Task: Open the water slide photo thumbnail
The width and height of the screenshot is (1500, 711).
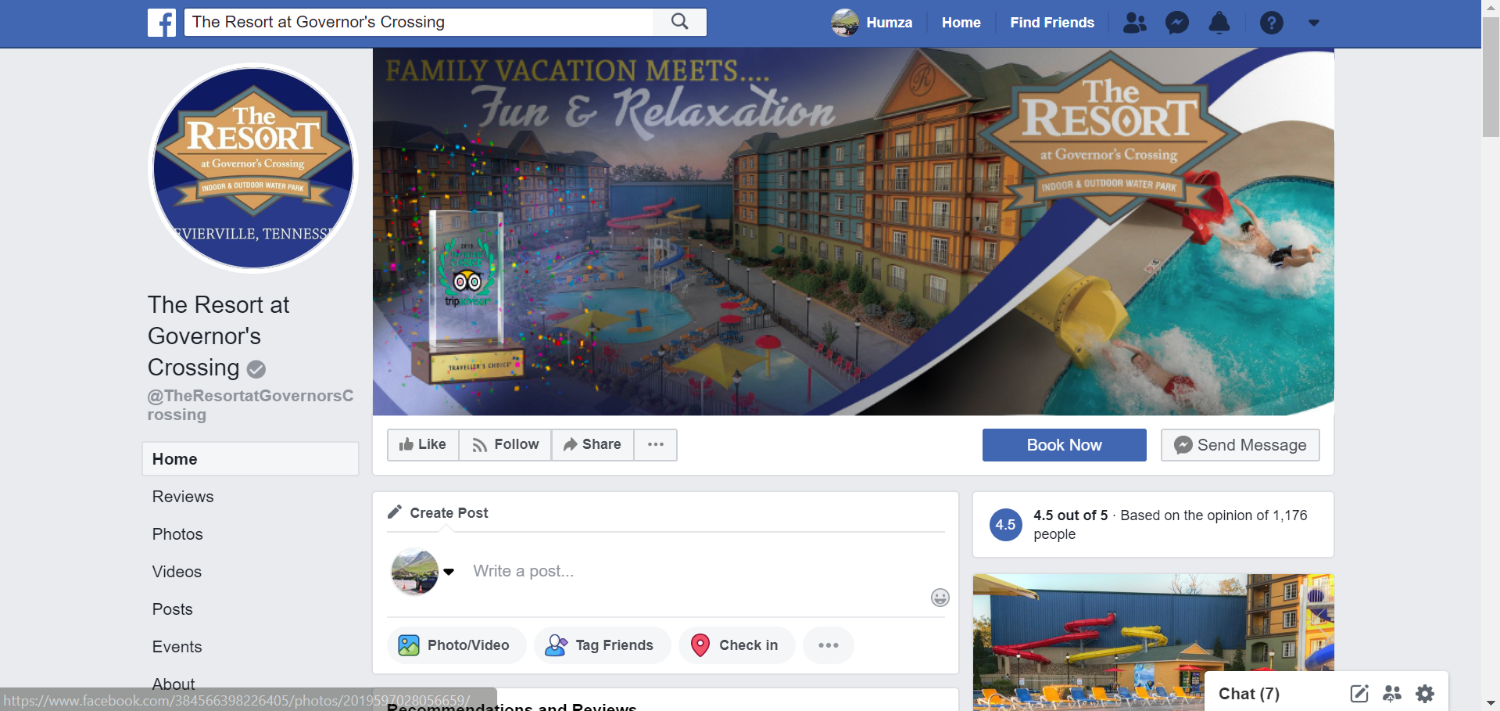Action: coord(1153,642)
